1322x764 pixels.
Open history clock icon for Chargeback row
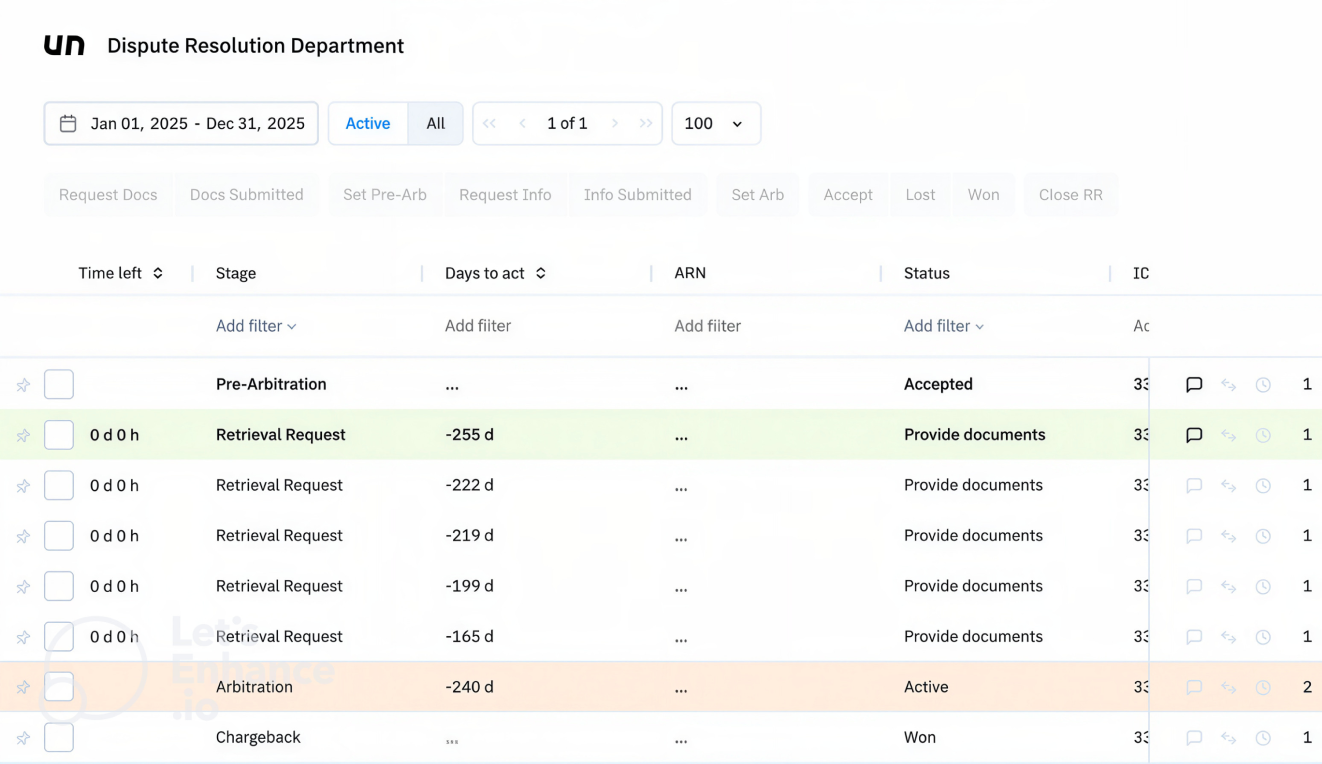coord(1263,738)
